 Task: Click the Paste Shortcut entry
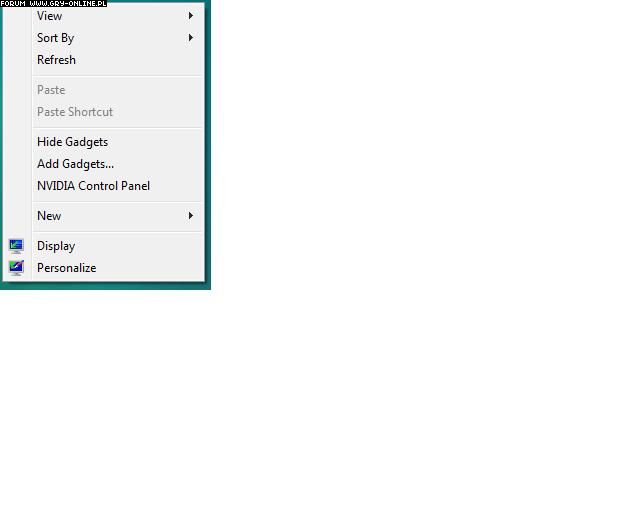click(75, 112)
